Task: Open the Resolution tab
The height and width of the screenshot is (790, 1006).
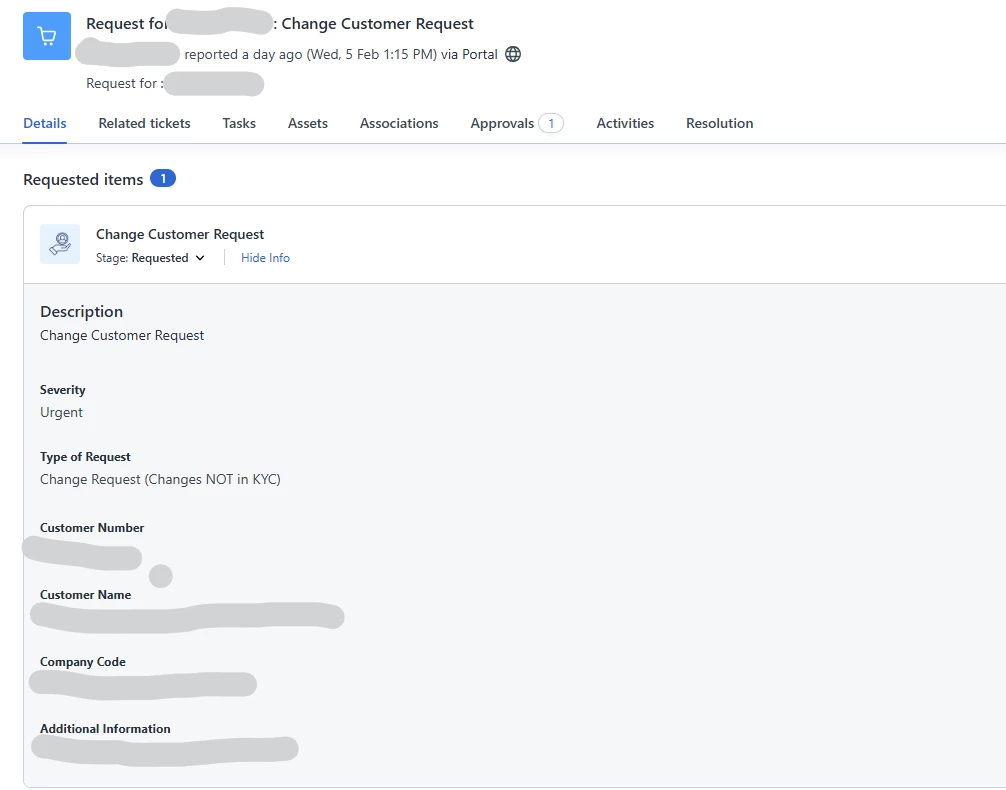Action: pyautogui.click(x=720, y=123)
